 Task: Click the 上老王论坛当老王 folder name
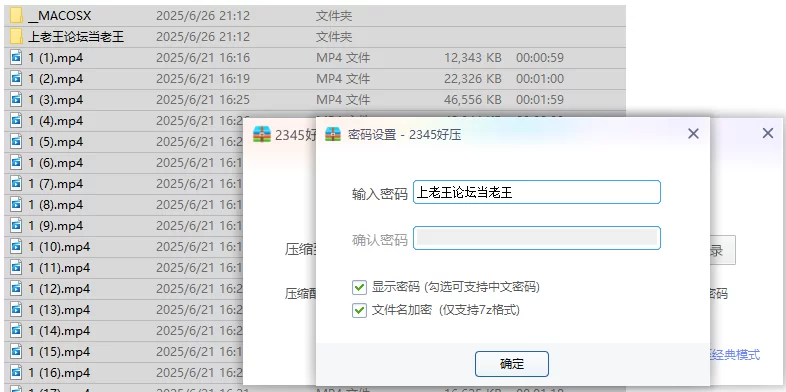76,37
